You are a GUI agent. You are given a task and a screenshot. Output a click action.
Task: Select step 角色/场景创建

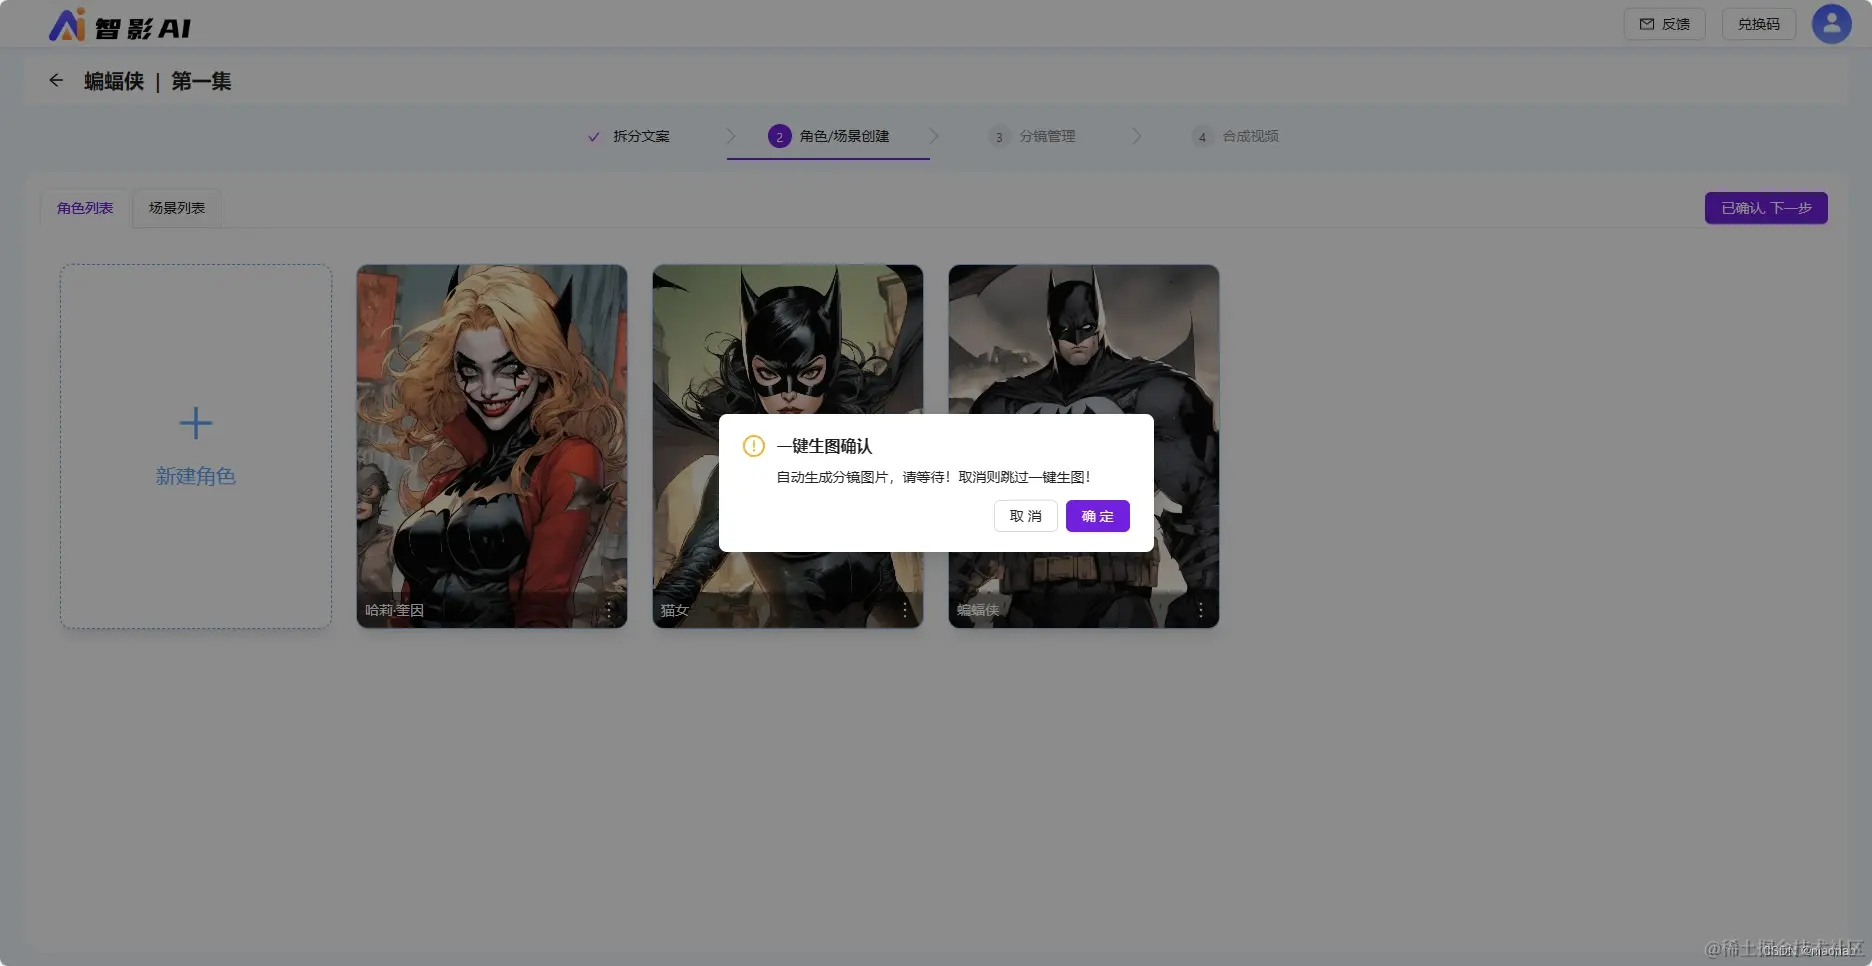coord(829,136)
